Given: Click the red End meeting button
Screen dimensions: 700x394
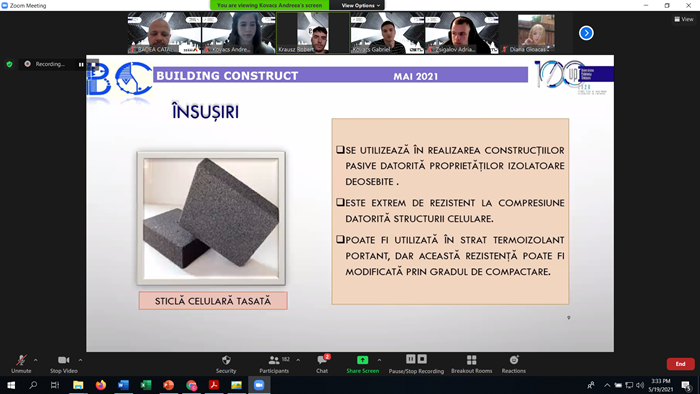Looking at the screenshot, I should point(680,364).
